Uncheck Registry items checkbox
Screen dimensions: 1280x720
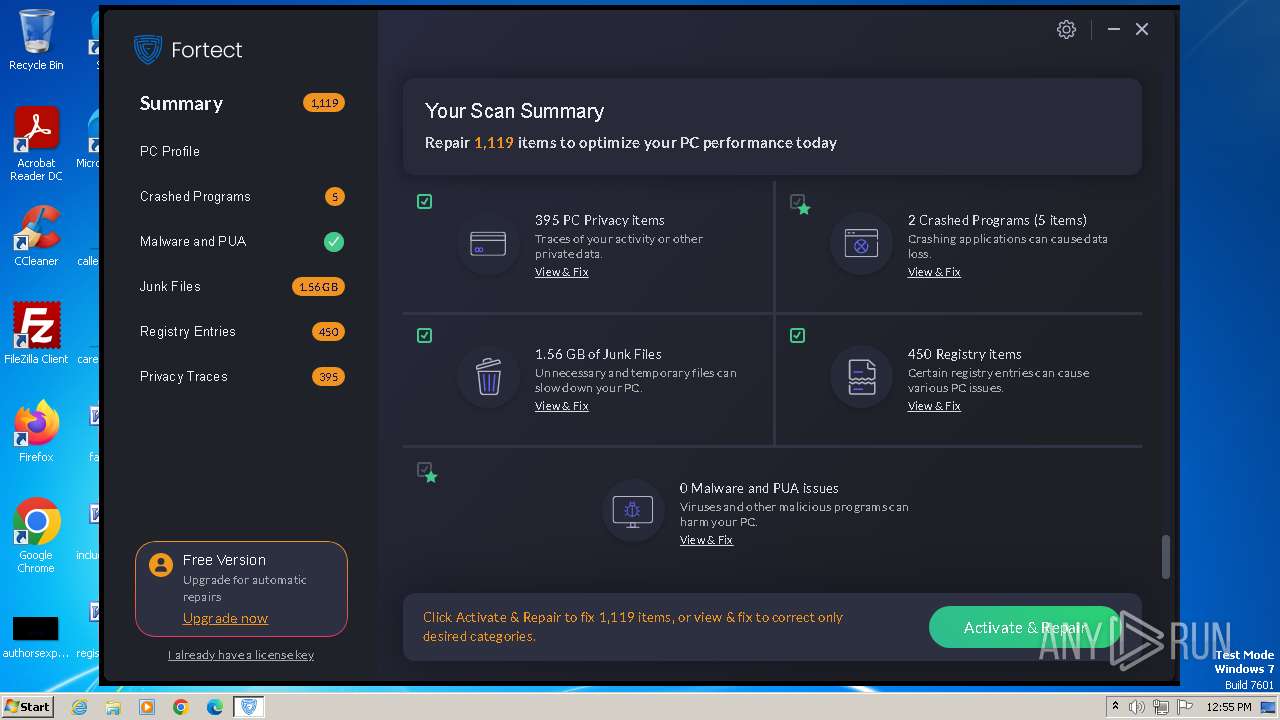pyautogui.click(x=797, y=335)
